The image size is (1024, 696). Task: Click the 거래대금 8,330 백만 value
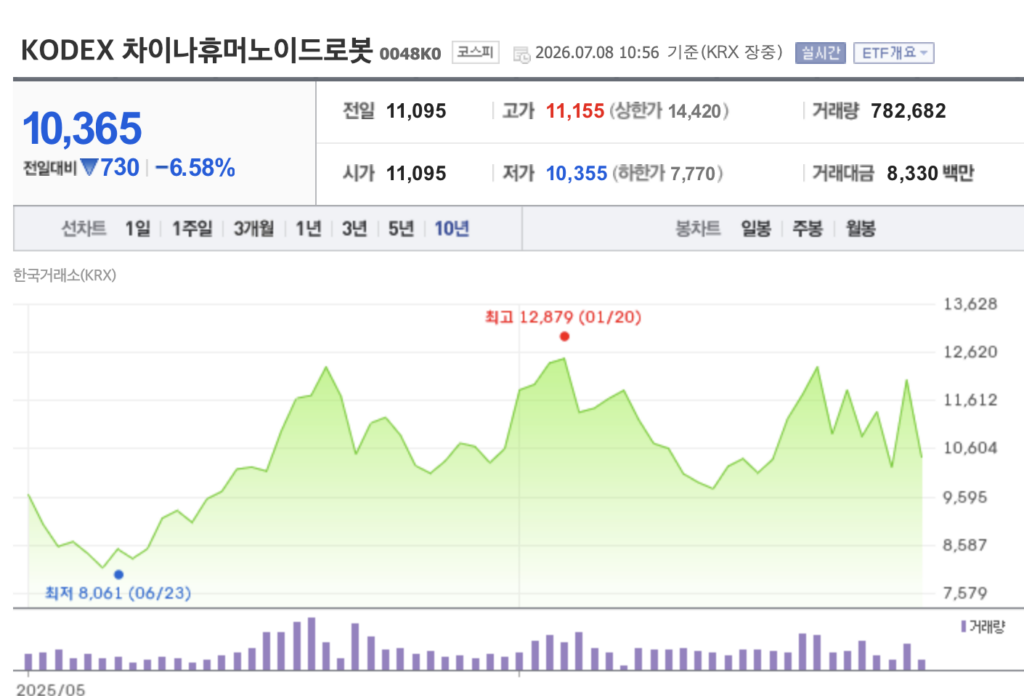930,173
